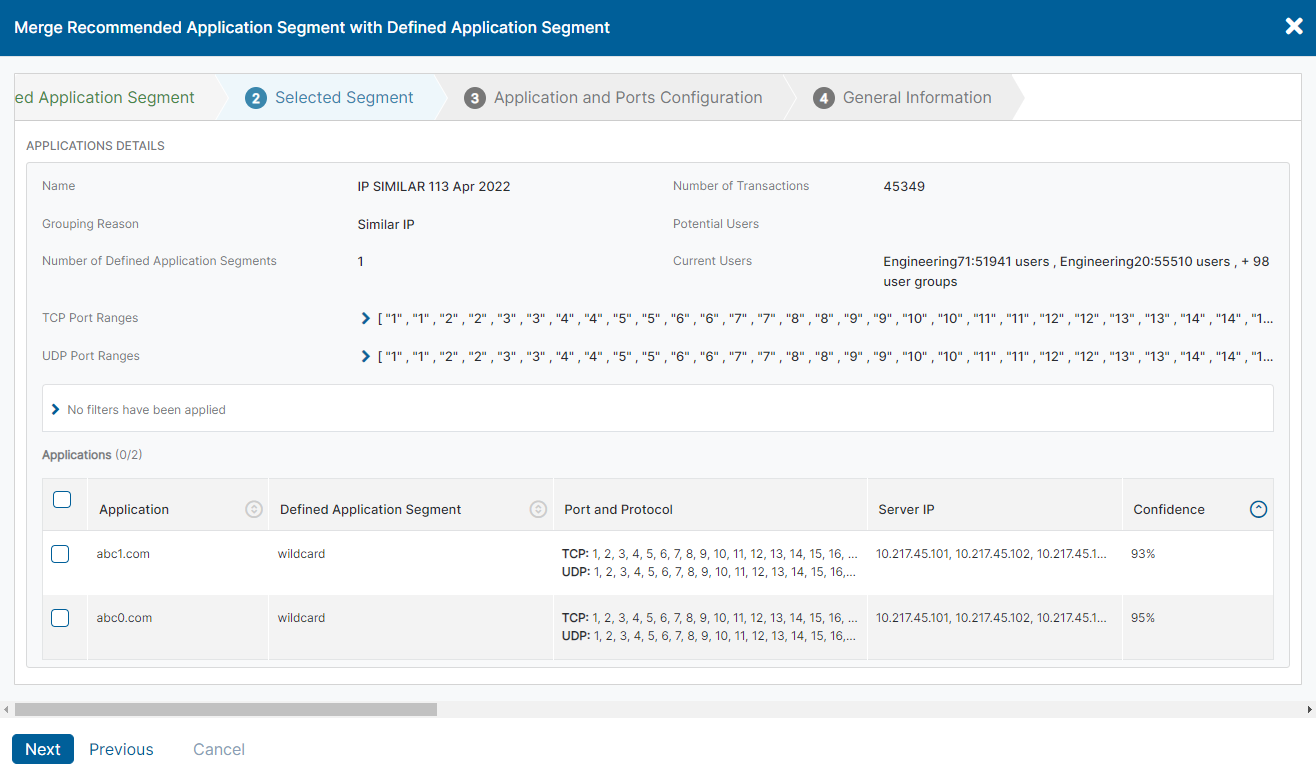Screen dimensions: 1316x776
Task: Expand the applied filters section
Action: coord(55,408)
